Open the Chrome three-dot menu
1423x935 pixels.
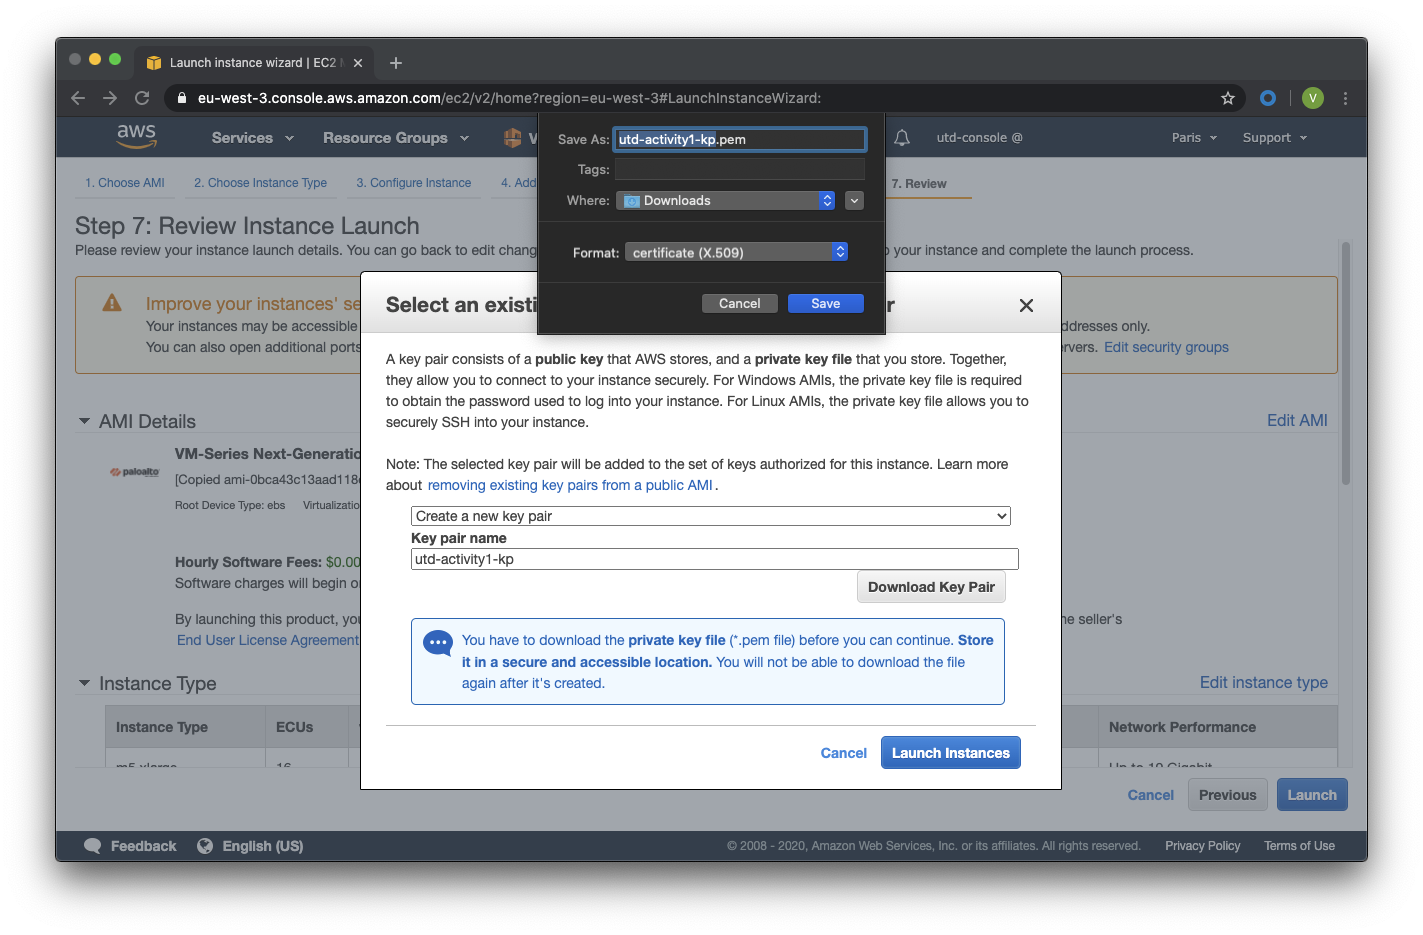(x=1346, y=98)
